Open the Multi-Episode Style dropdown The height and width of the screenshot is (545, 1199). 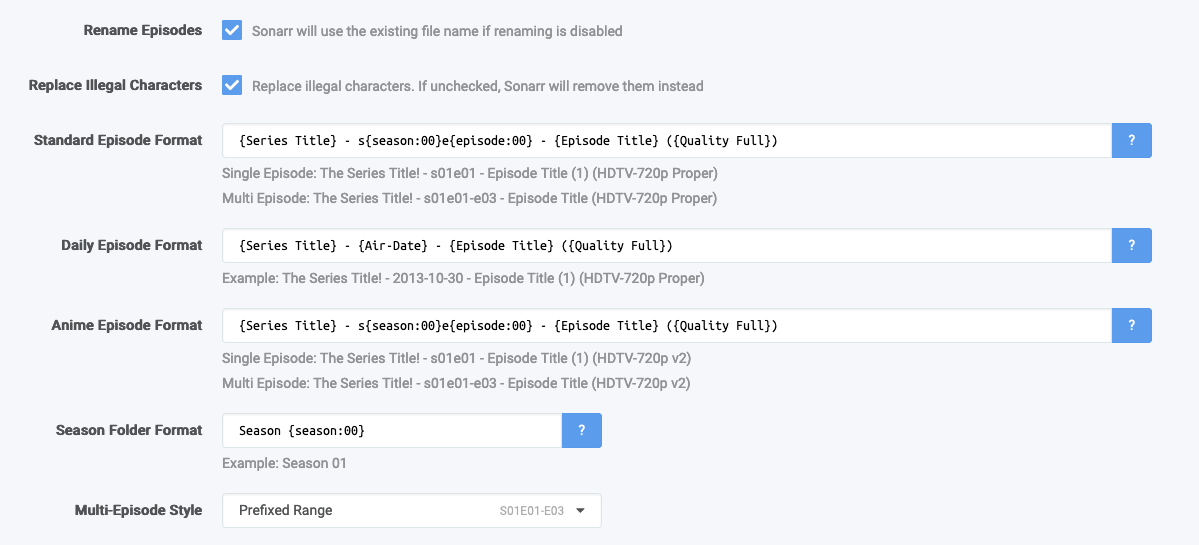[x=411, y=511]
